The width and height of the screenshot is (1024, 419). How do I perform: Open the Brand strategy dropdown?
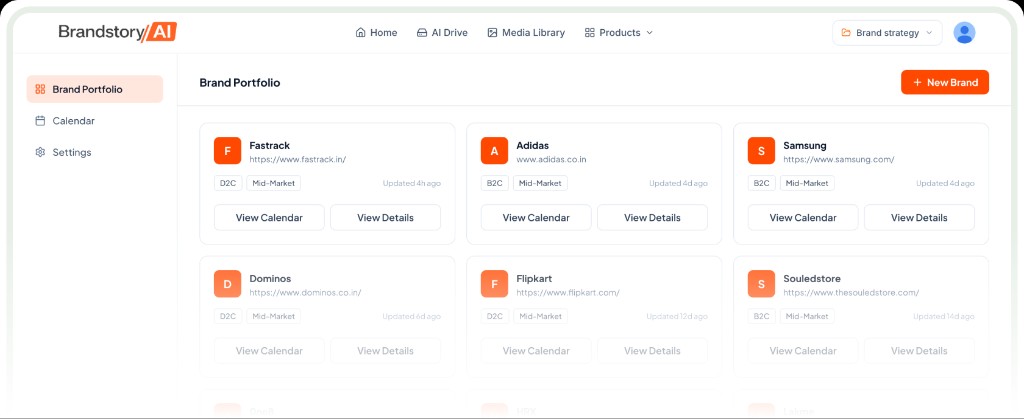(887, 33)
